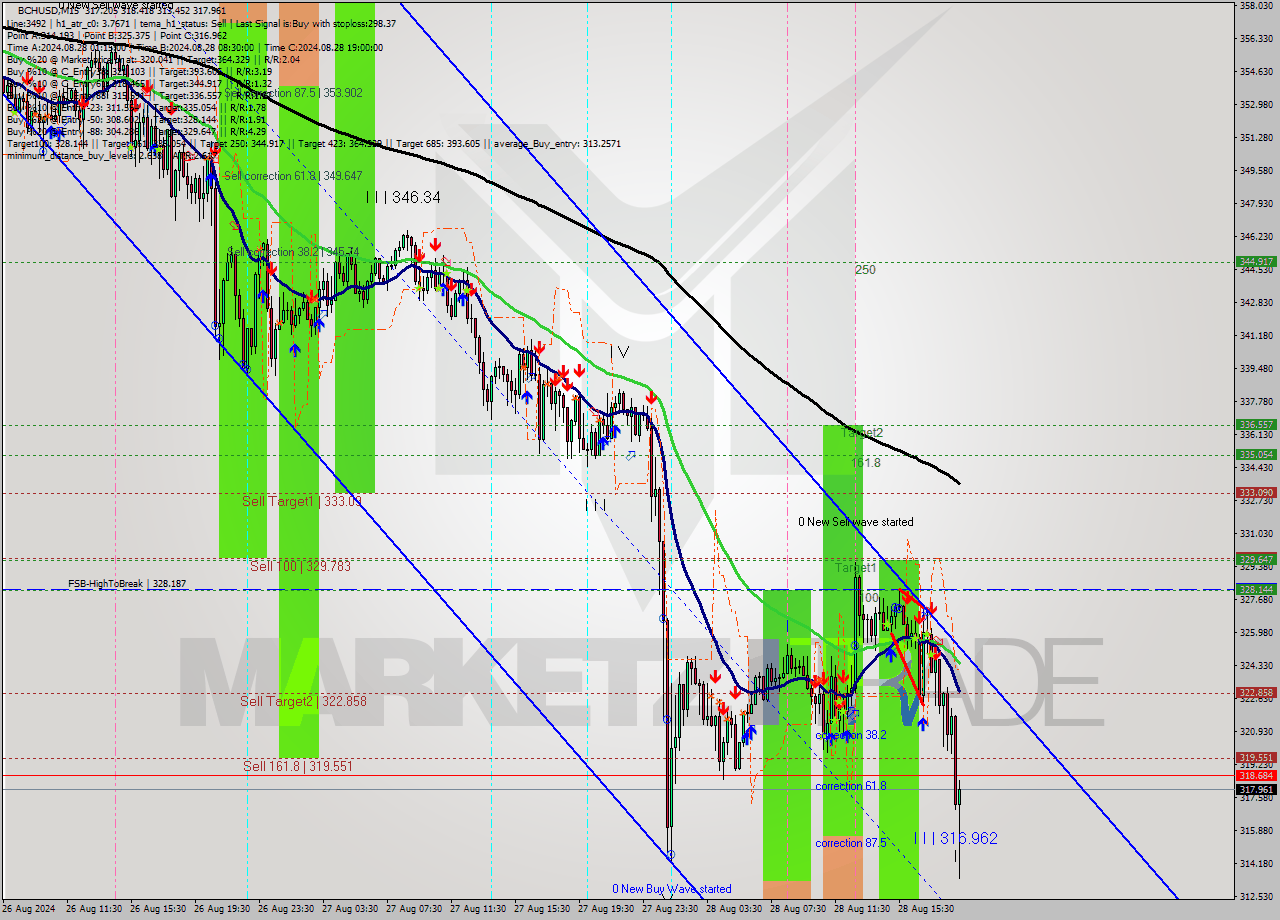Click the red 322.858 price tag

click(x=1256, y=692)
